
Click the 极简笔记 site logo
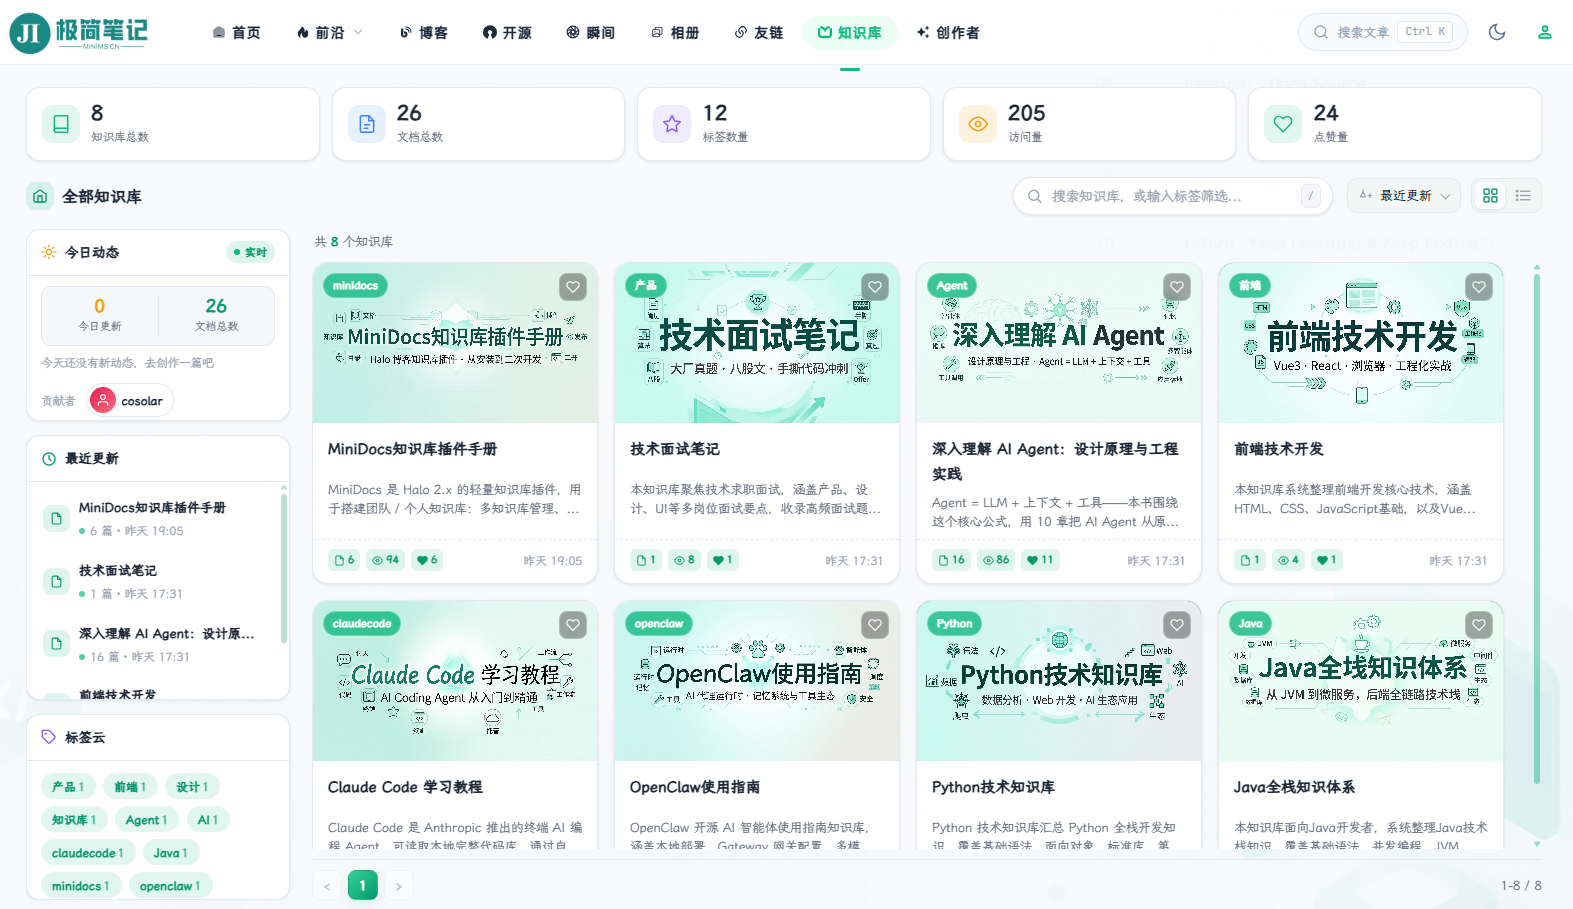(x=79, y=33)
